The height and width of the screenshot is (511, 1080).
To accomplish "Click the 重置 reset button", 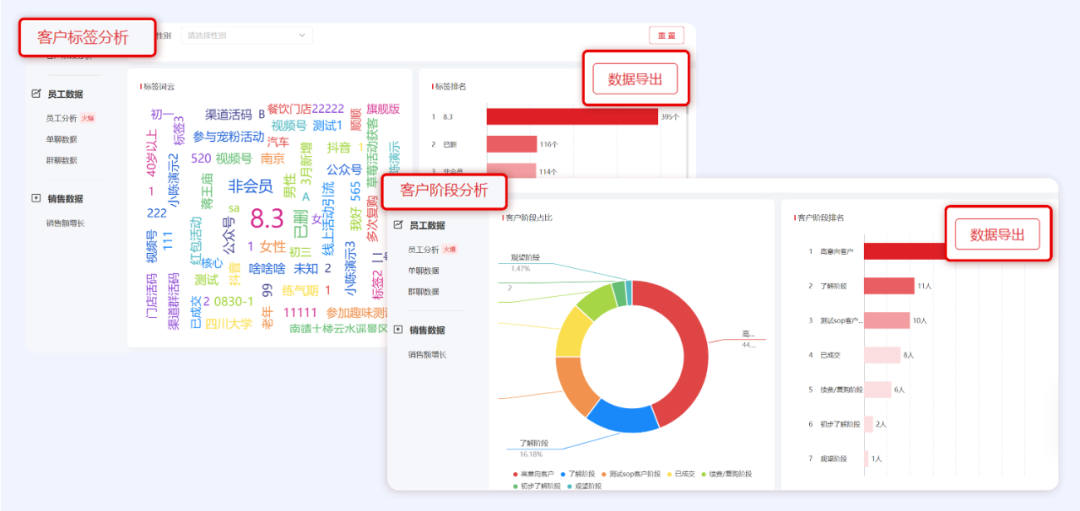I will [x=666, y=35].
